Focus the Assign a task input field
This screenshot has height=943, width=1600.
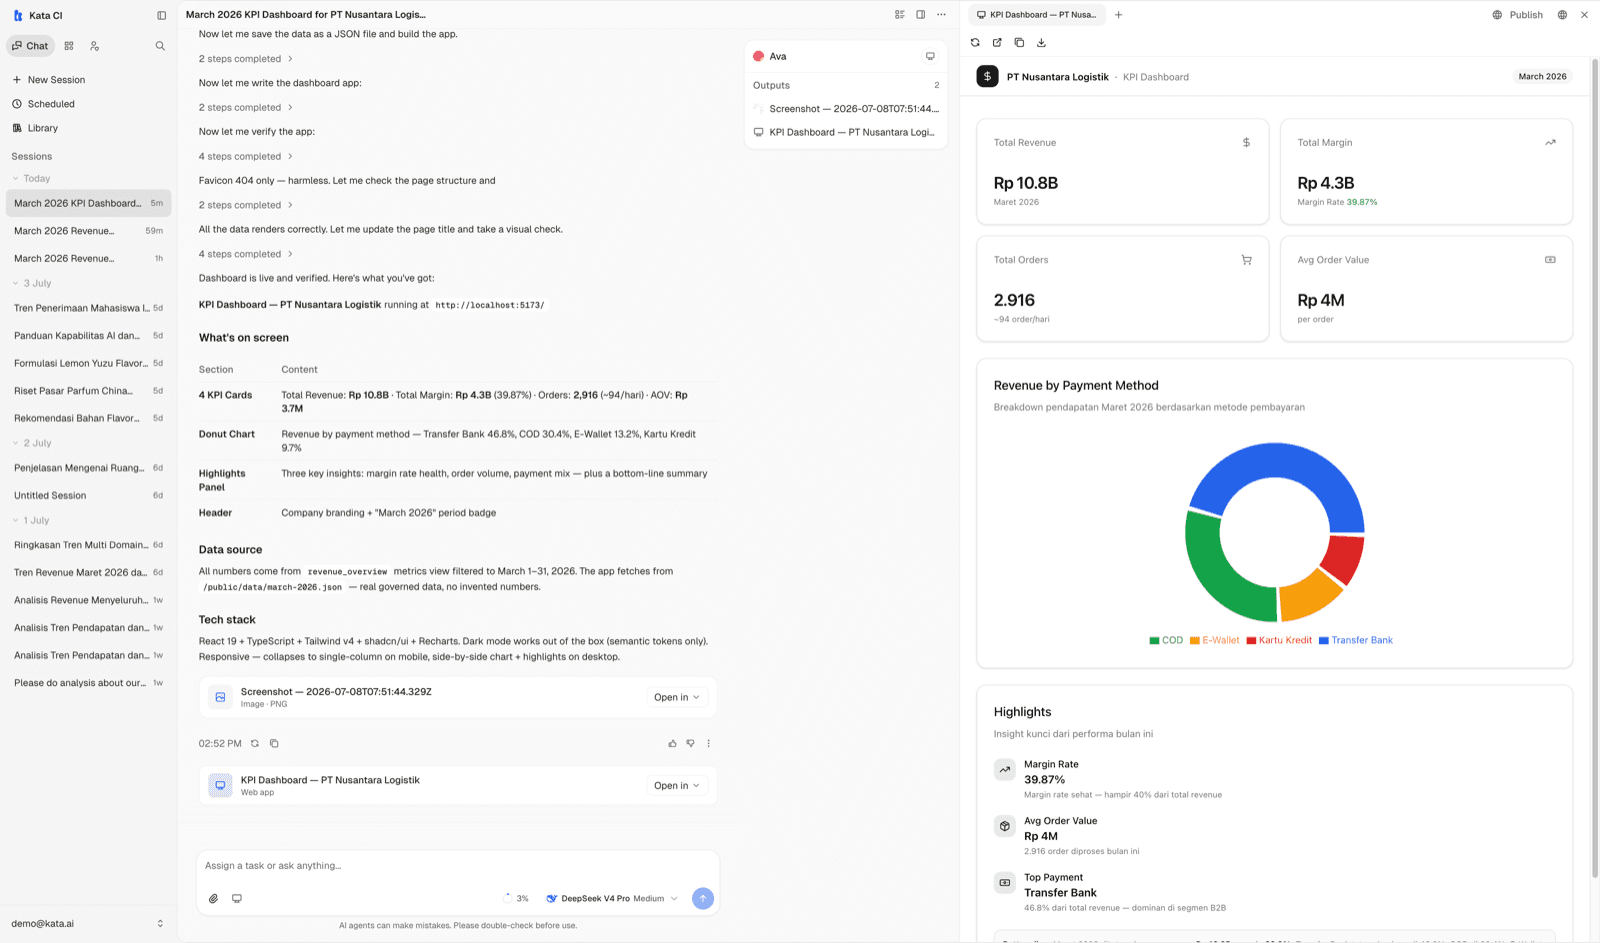pyautogui.click(x=458, y=866)
